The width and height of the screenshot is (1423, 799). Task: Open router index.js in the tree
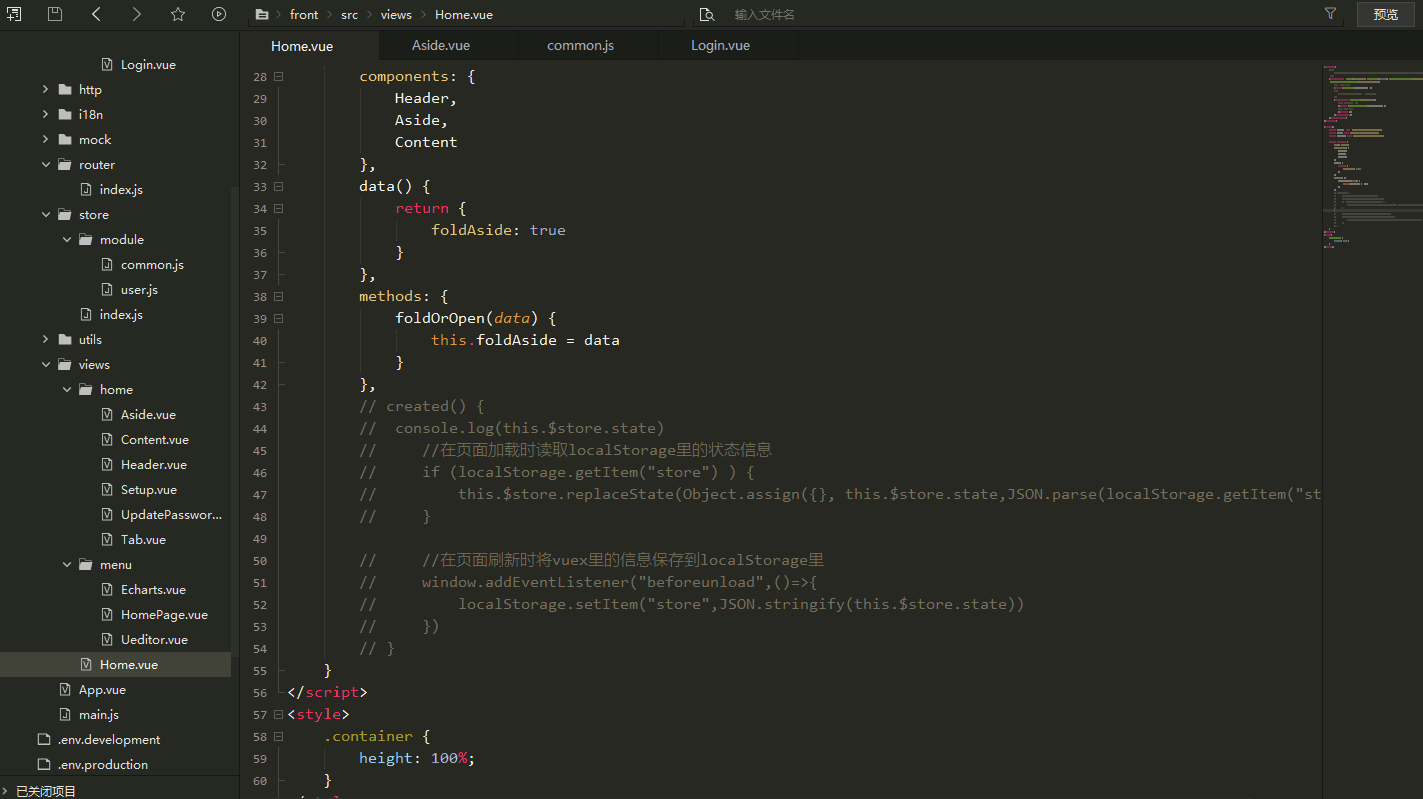[121, 189]
